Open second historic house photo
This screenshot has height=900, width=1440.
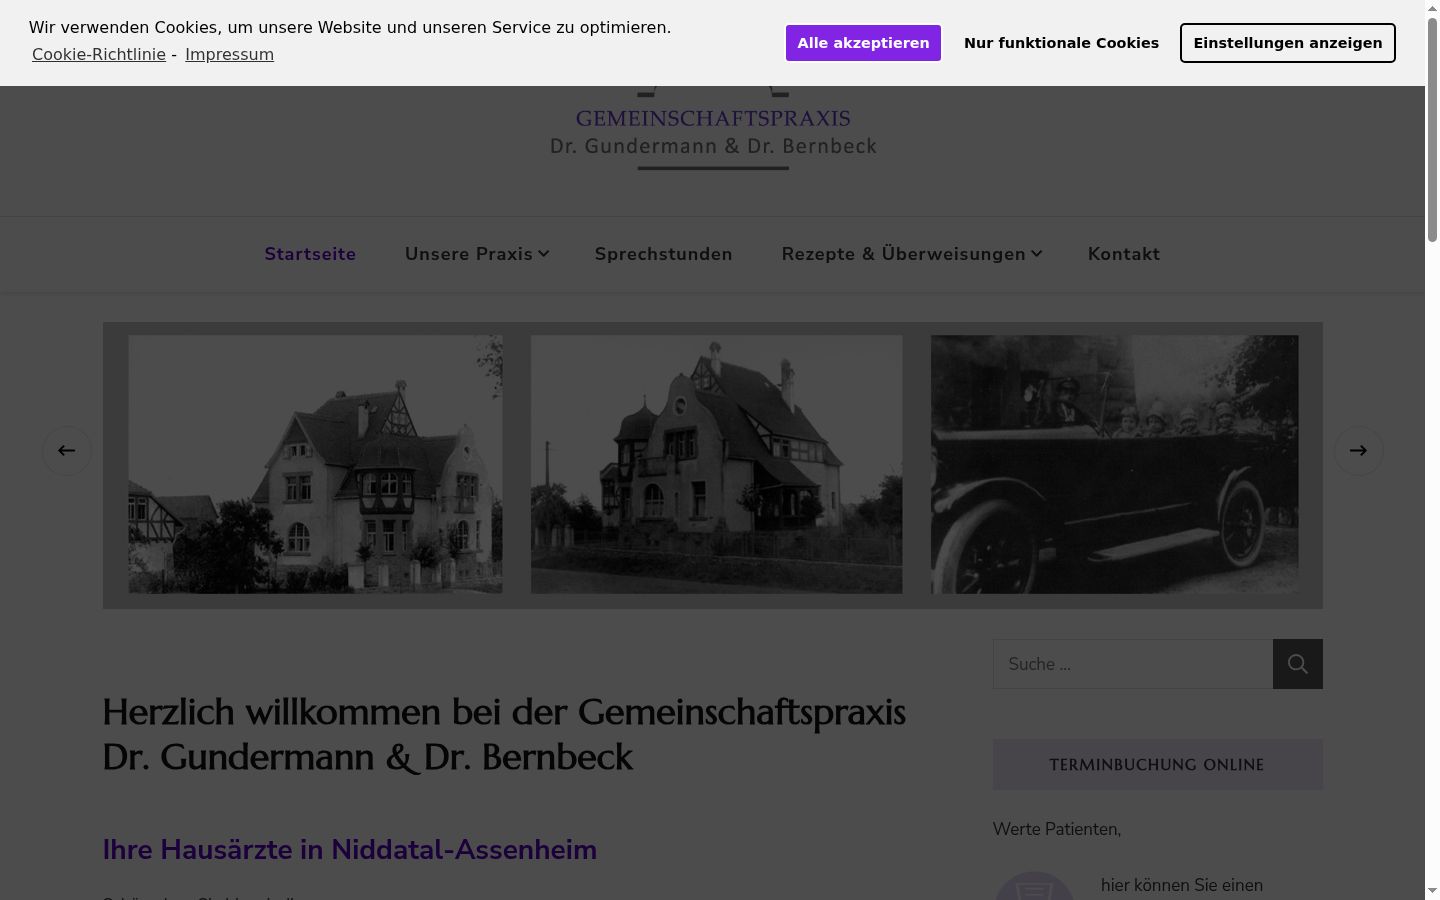pos(716,464)
